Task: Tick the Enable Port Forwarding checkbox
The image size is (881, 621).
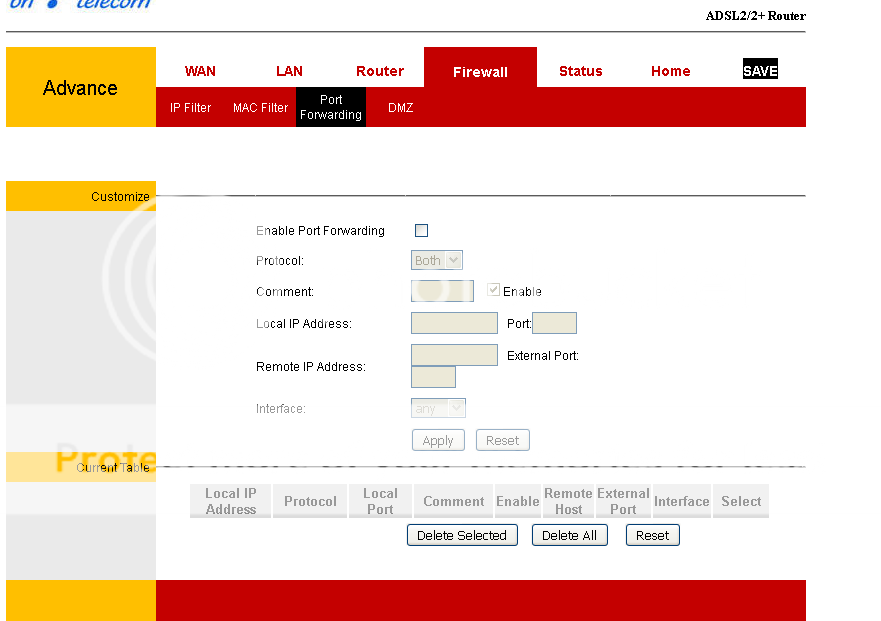Action: [421, 230]
